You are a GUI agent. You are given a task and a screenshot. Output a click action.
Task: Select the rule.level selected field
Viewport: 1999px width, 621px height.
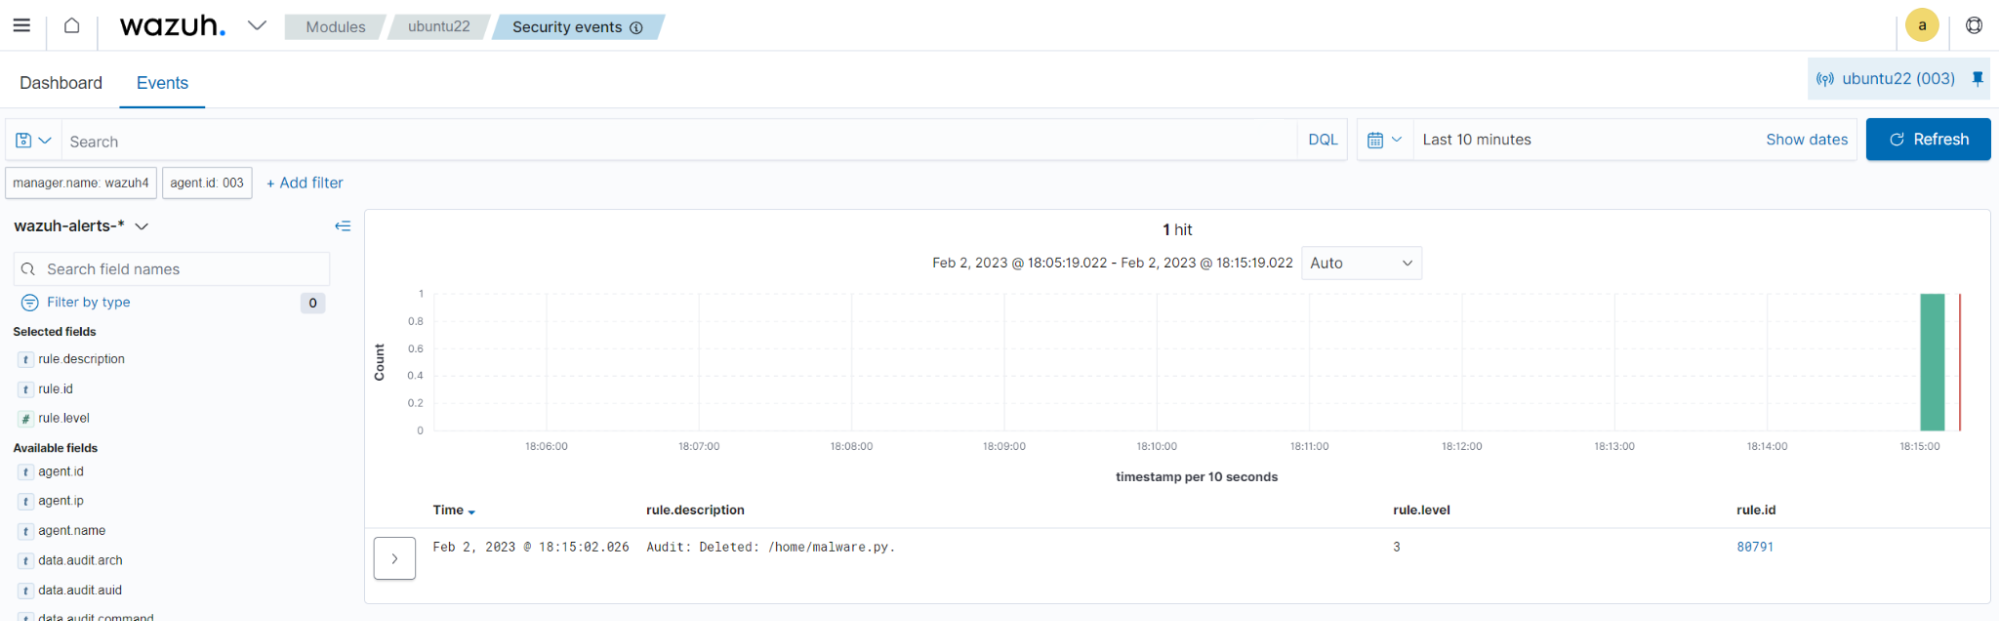(x=64, y=418)
